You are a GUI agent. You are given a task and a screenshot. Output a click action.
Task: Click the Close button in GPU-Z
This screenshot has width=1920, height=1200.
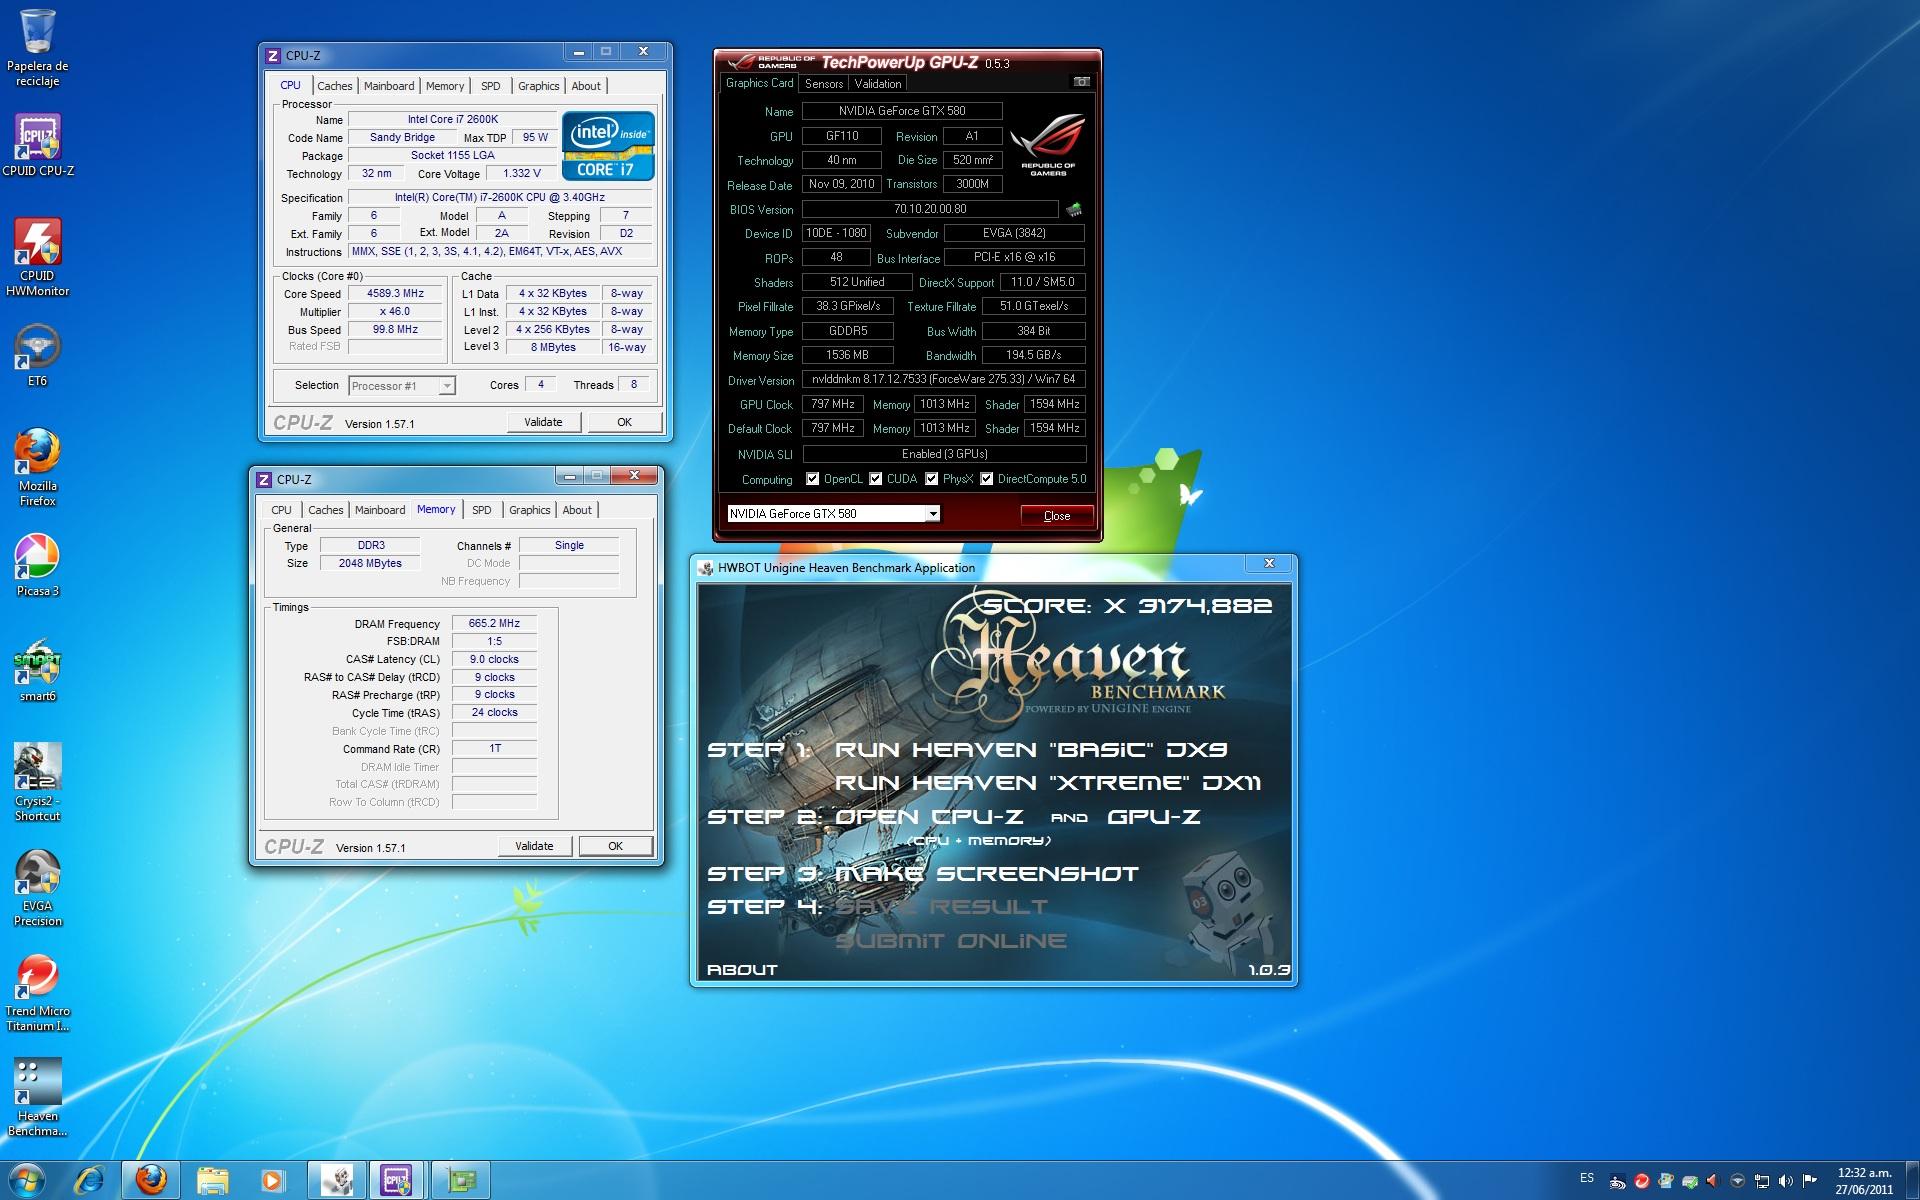point(1057,516)
